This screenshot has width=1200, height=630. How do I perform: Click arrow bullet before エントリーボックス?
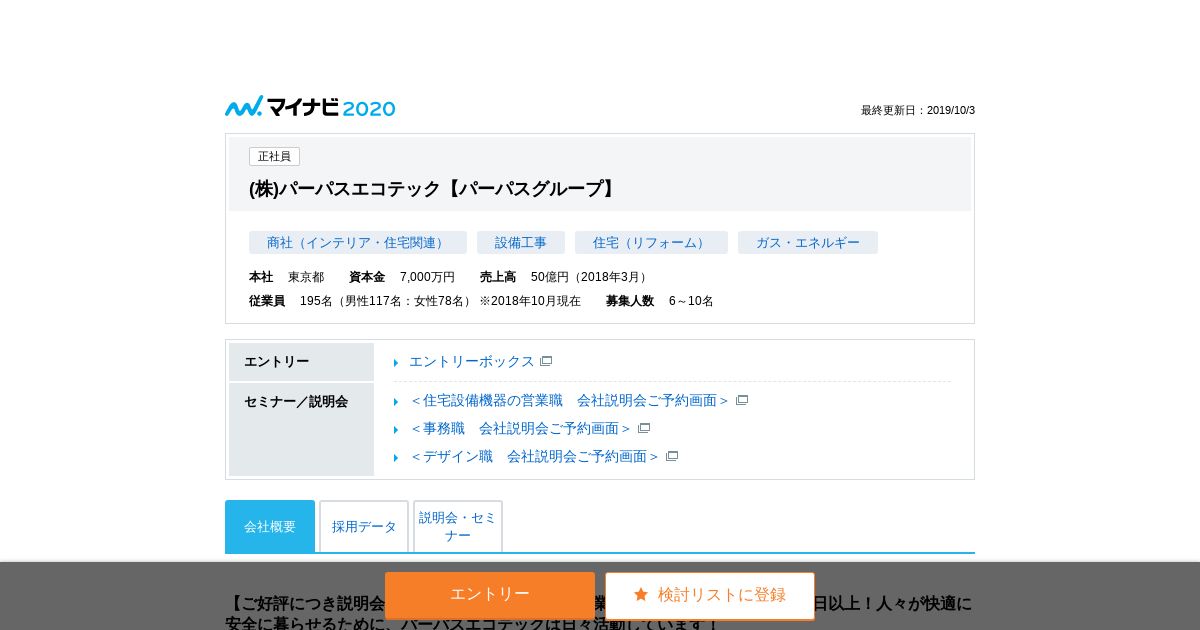396,363
